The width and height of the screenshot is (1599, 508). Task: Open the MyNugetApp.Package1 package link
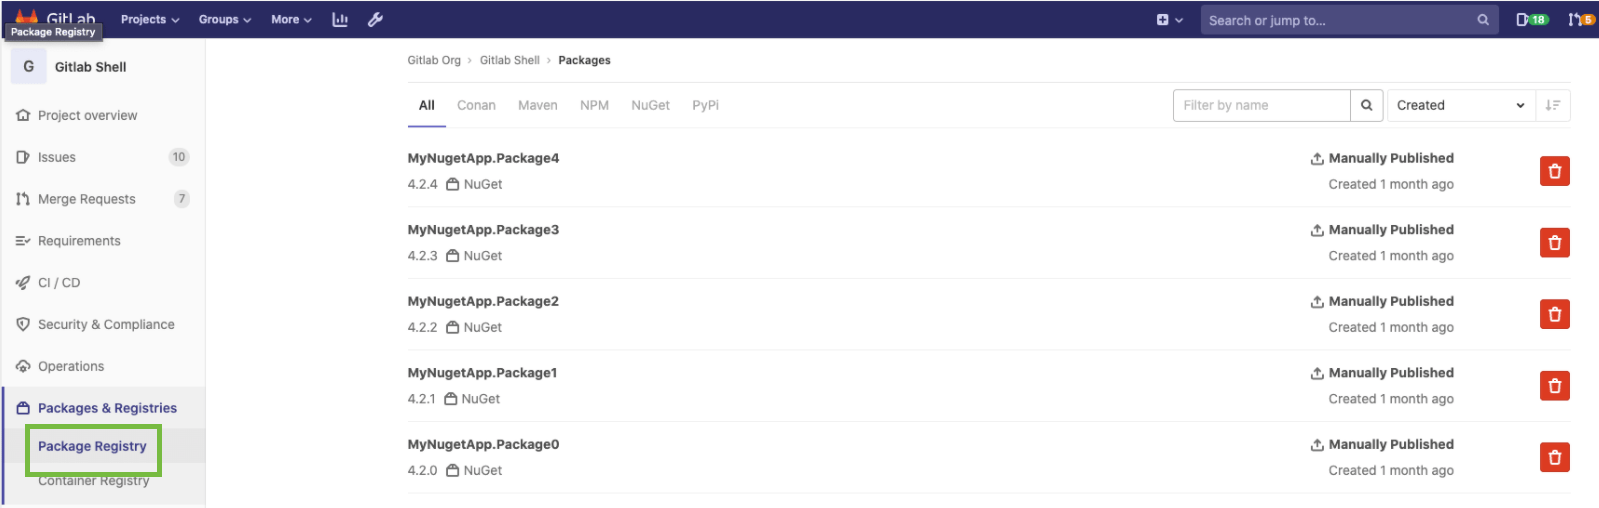pos(482,373)
